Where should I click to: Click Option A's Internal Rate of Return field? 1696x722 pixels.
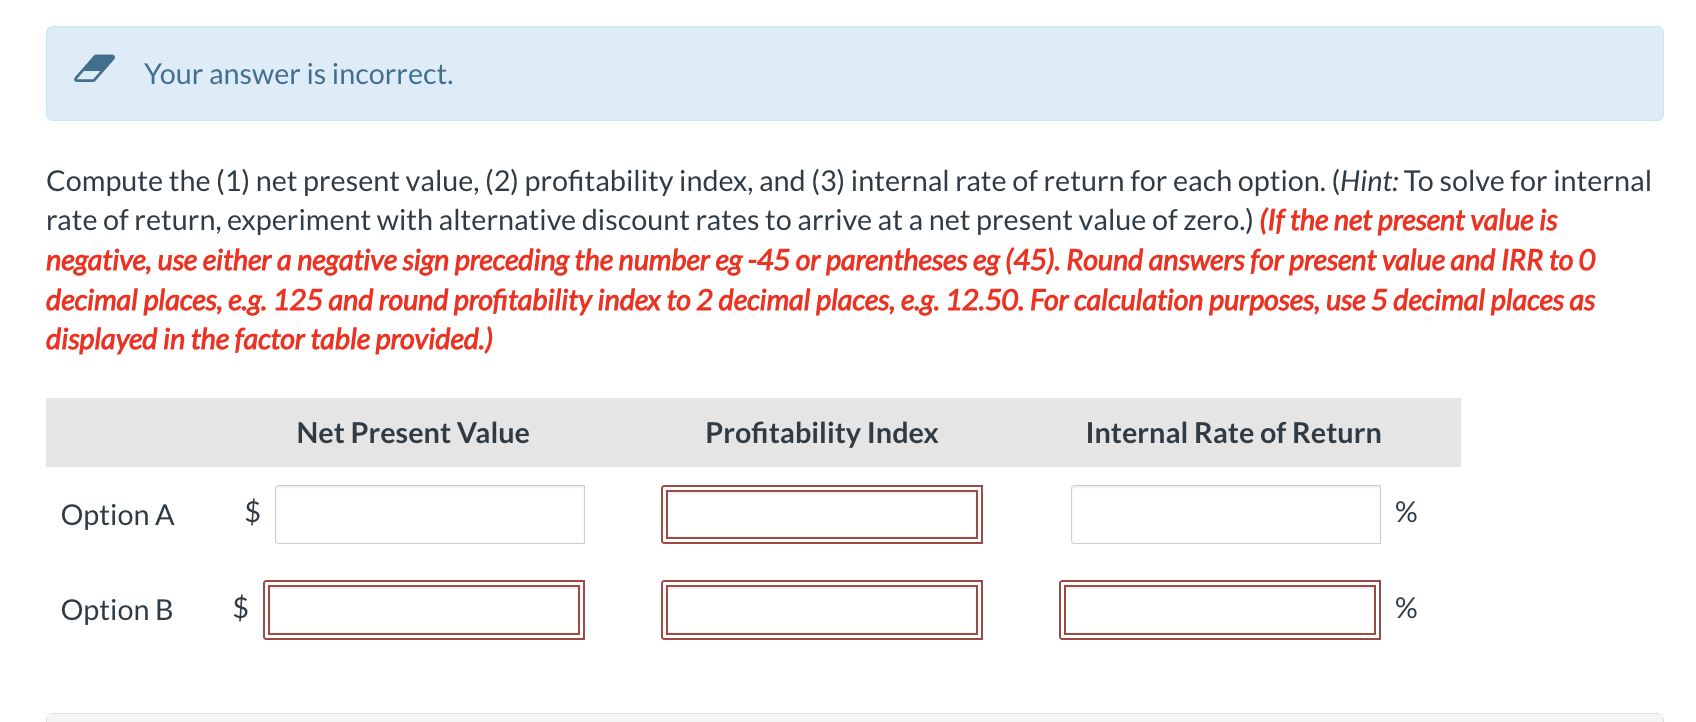(x=1225, y=513)
